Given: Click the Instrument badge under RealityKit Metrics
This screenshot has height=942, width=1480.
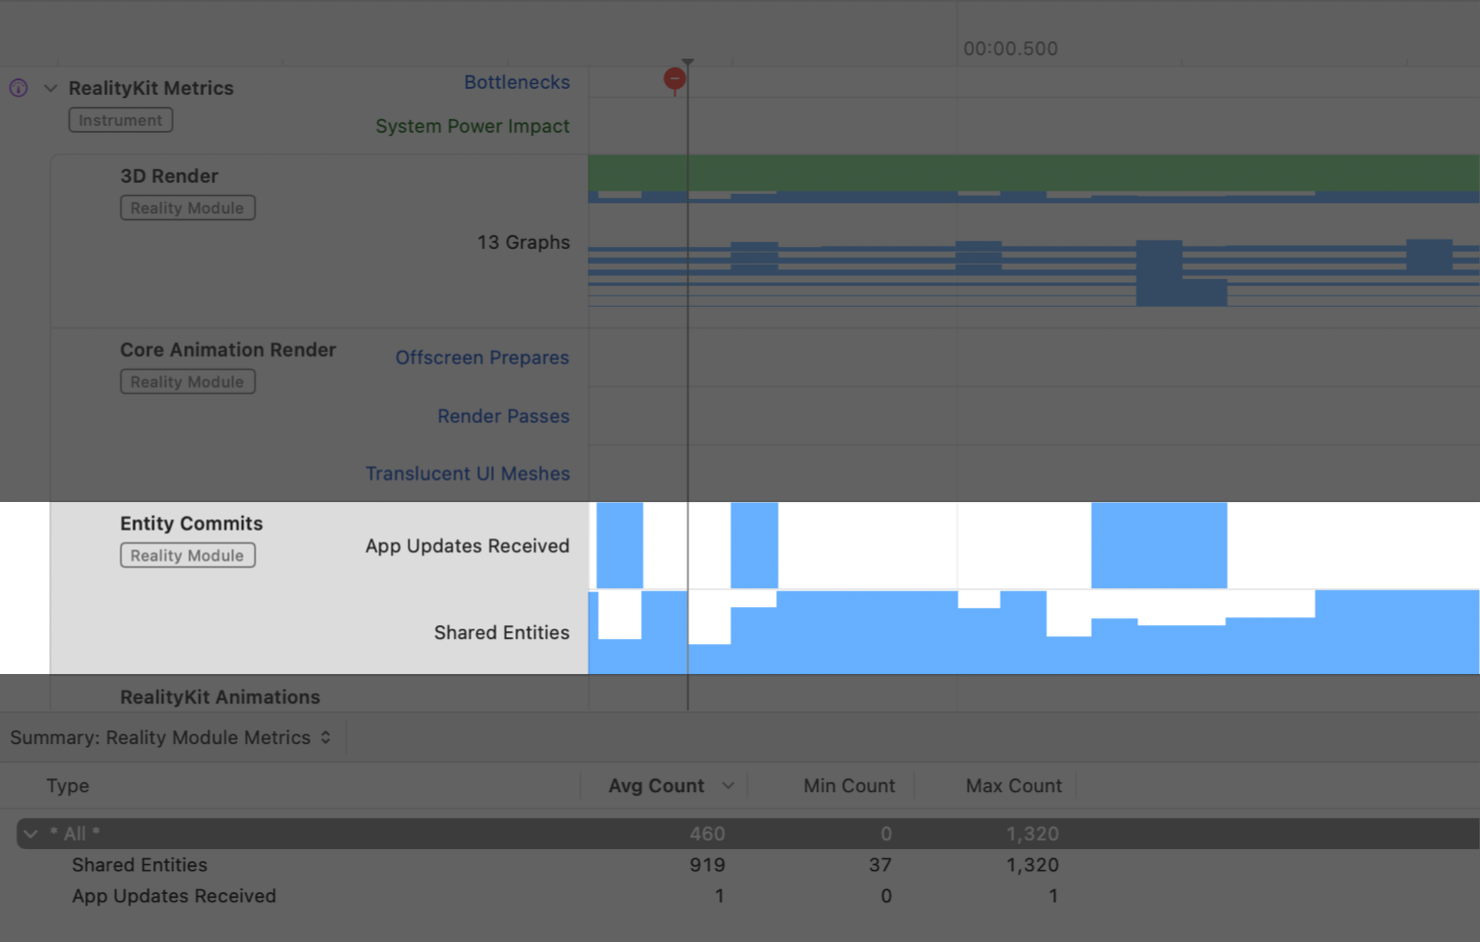Looking at the screenshot, I should point(120,120).
